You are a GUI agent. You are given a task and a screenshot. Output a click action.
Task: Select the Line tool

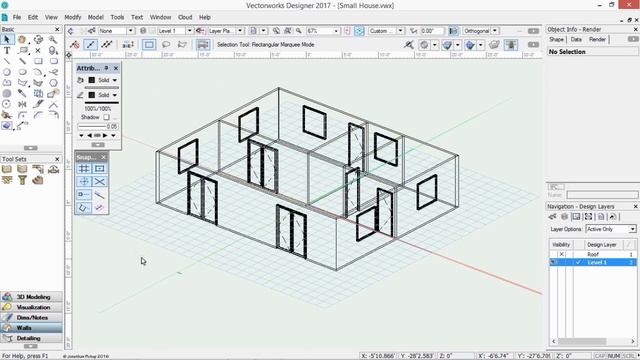(7, 61)
